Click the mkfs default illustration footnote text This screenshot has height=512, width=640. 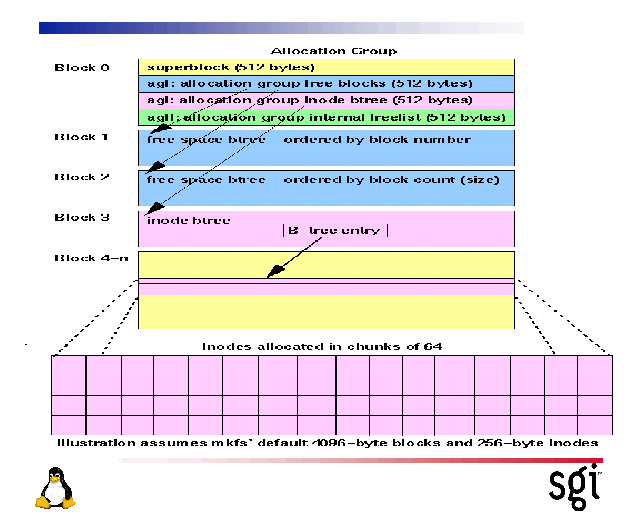coord(327,442)
